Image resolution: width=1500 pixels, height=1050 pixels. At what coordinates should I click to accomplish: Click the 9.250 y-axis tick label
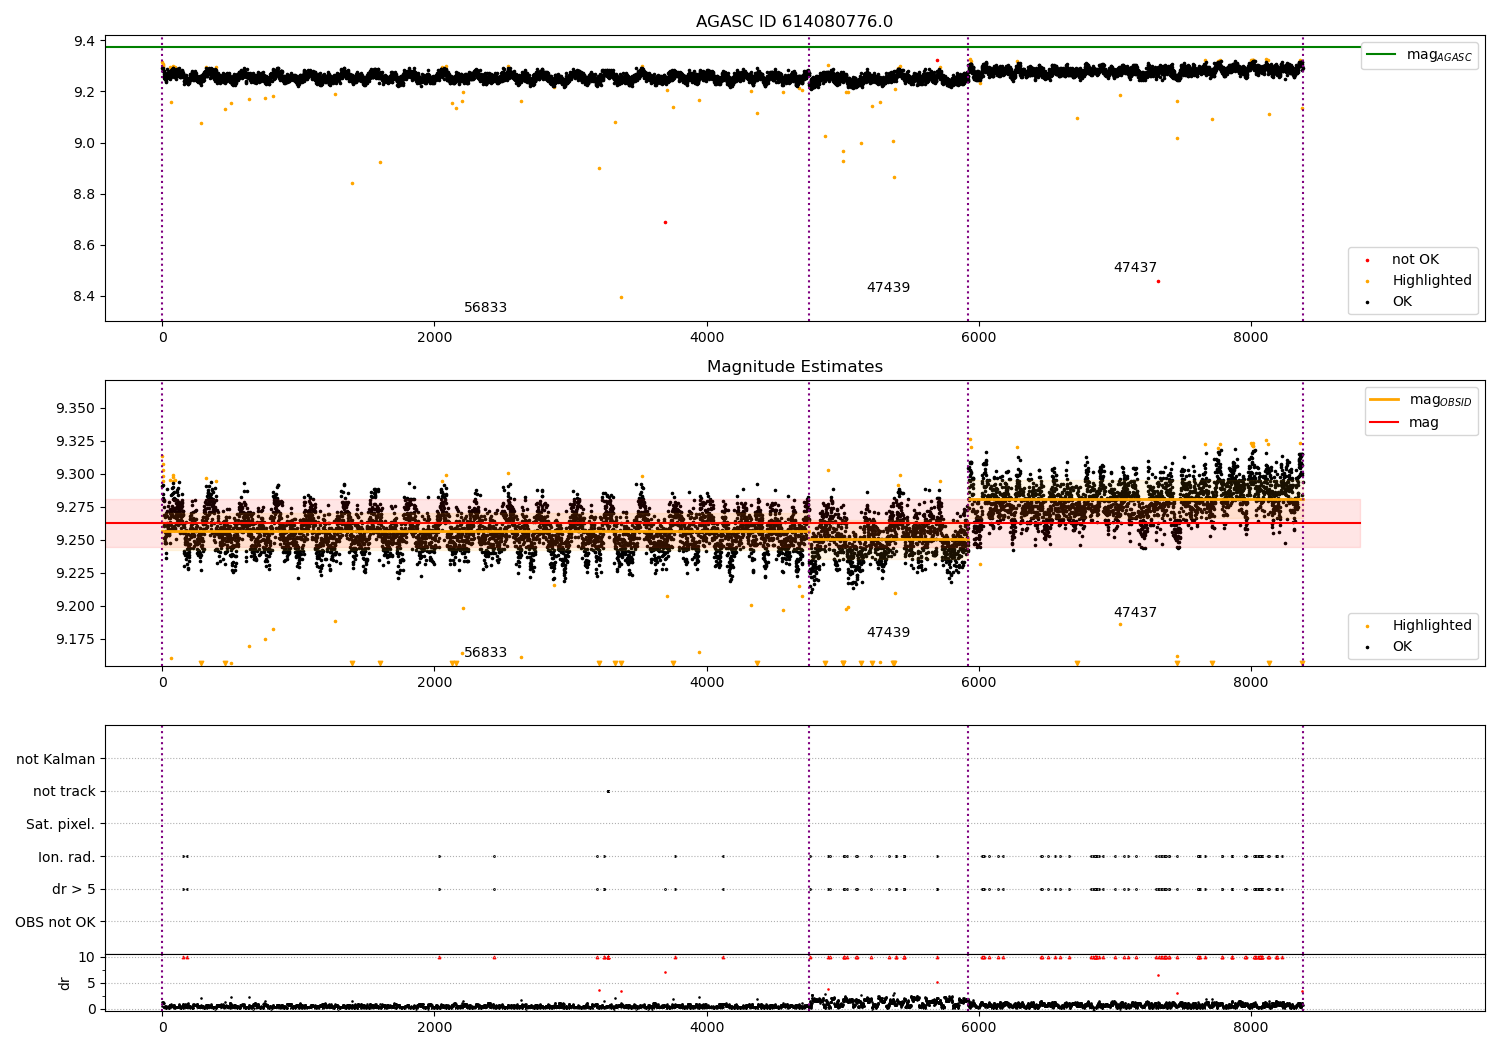[x=76, y=541]
